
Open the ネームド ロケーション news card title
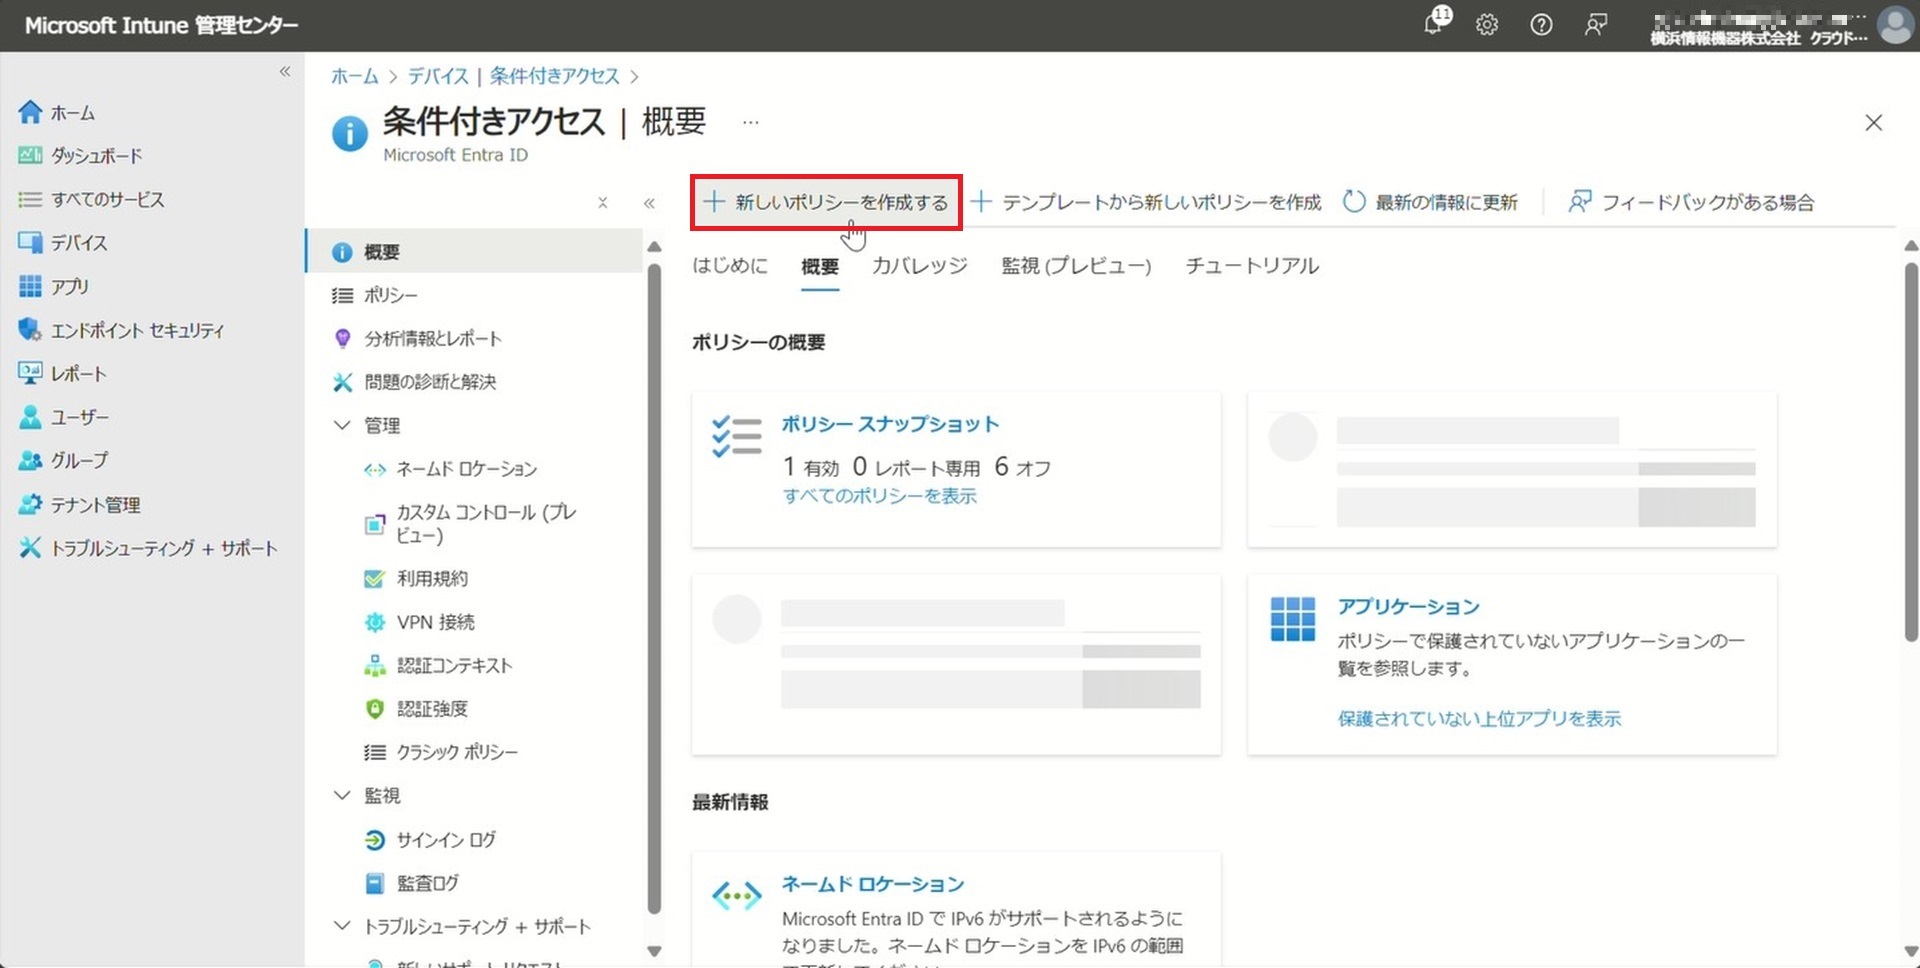(873, 884)
